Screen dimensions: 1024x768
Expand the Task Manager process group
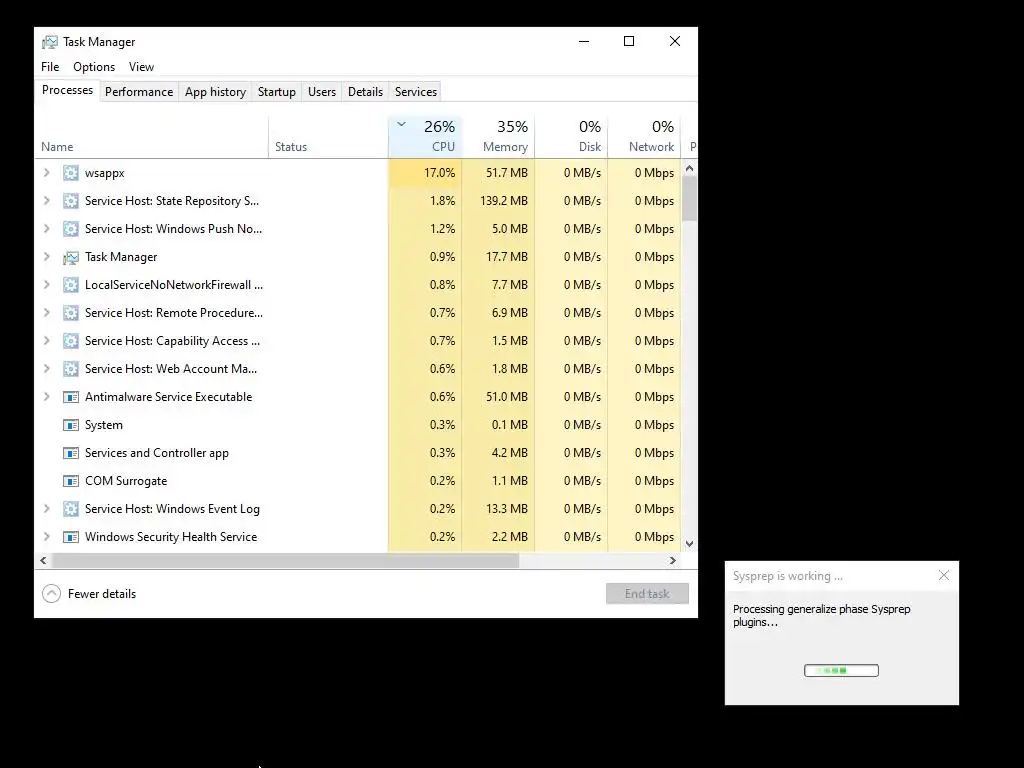46,257
